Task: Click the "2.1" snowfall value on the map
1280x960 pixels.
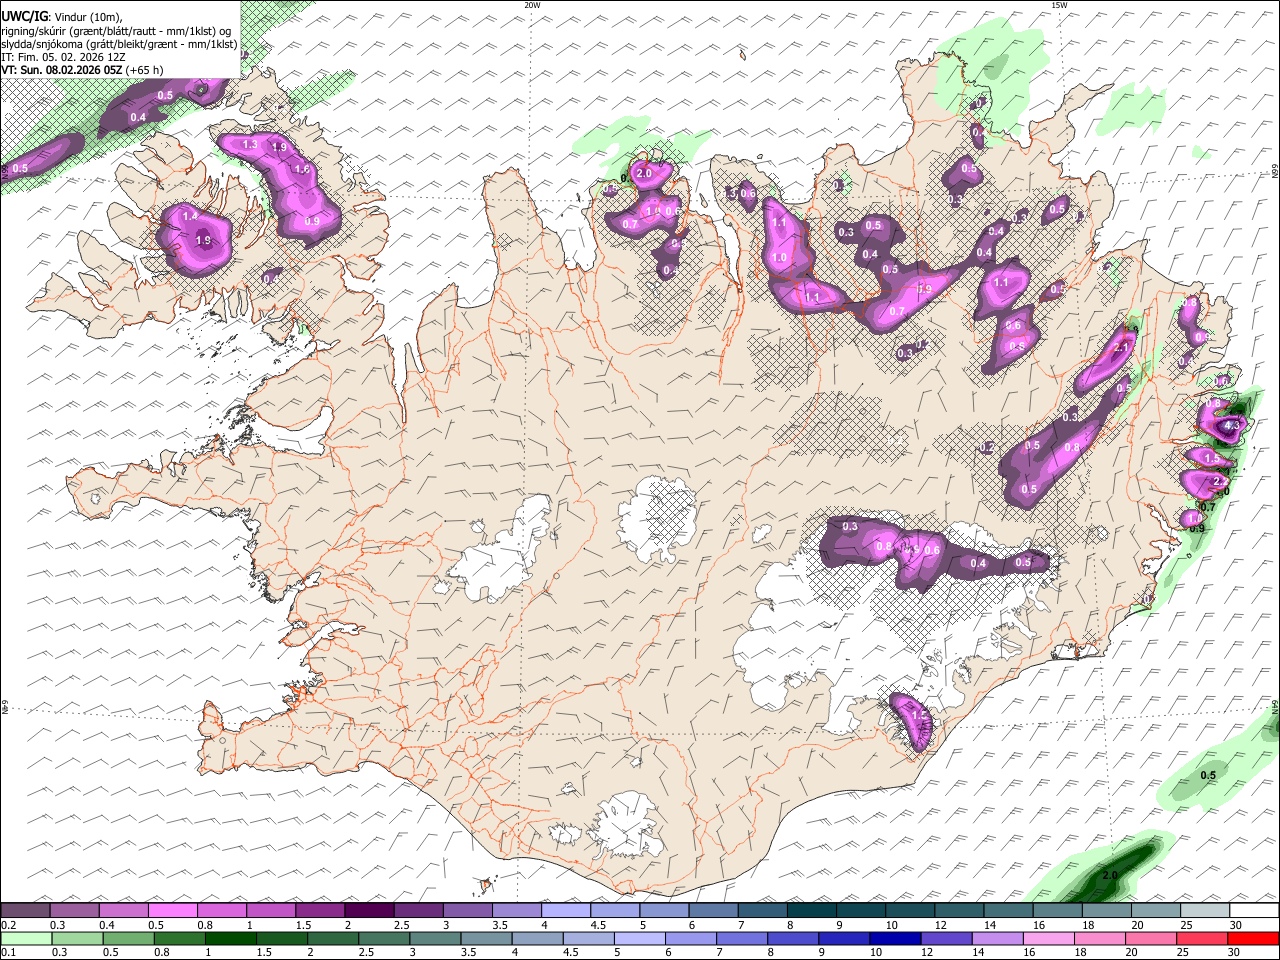Action: point(1121,347)
